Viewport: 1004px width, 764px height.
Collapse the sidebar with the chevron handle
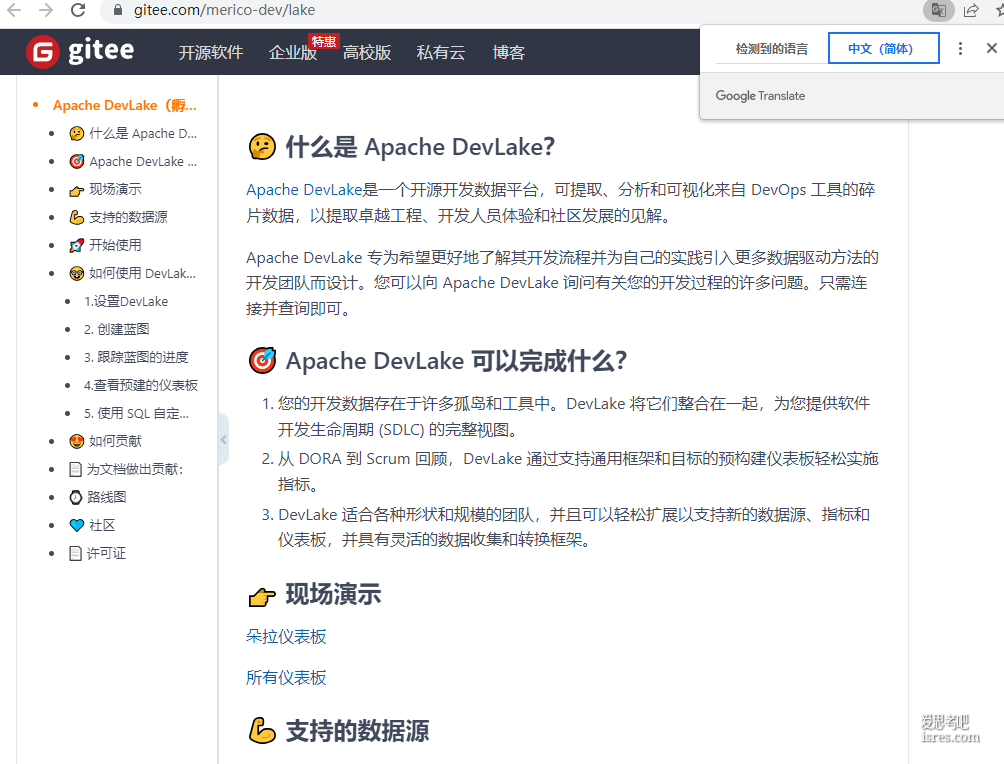[x=223, y=439]
